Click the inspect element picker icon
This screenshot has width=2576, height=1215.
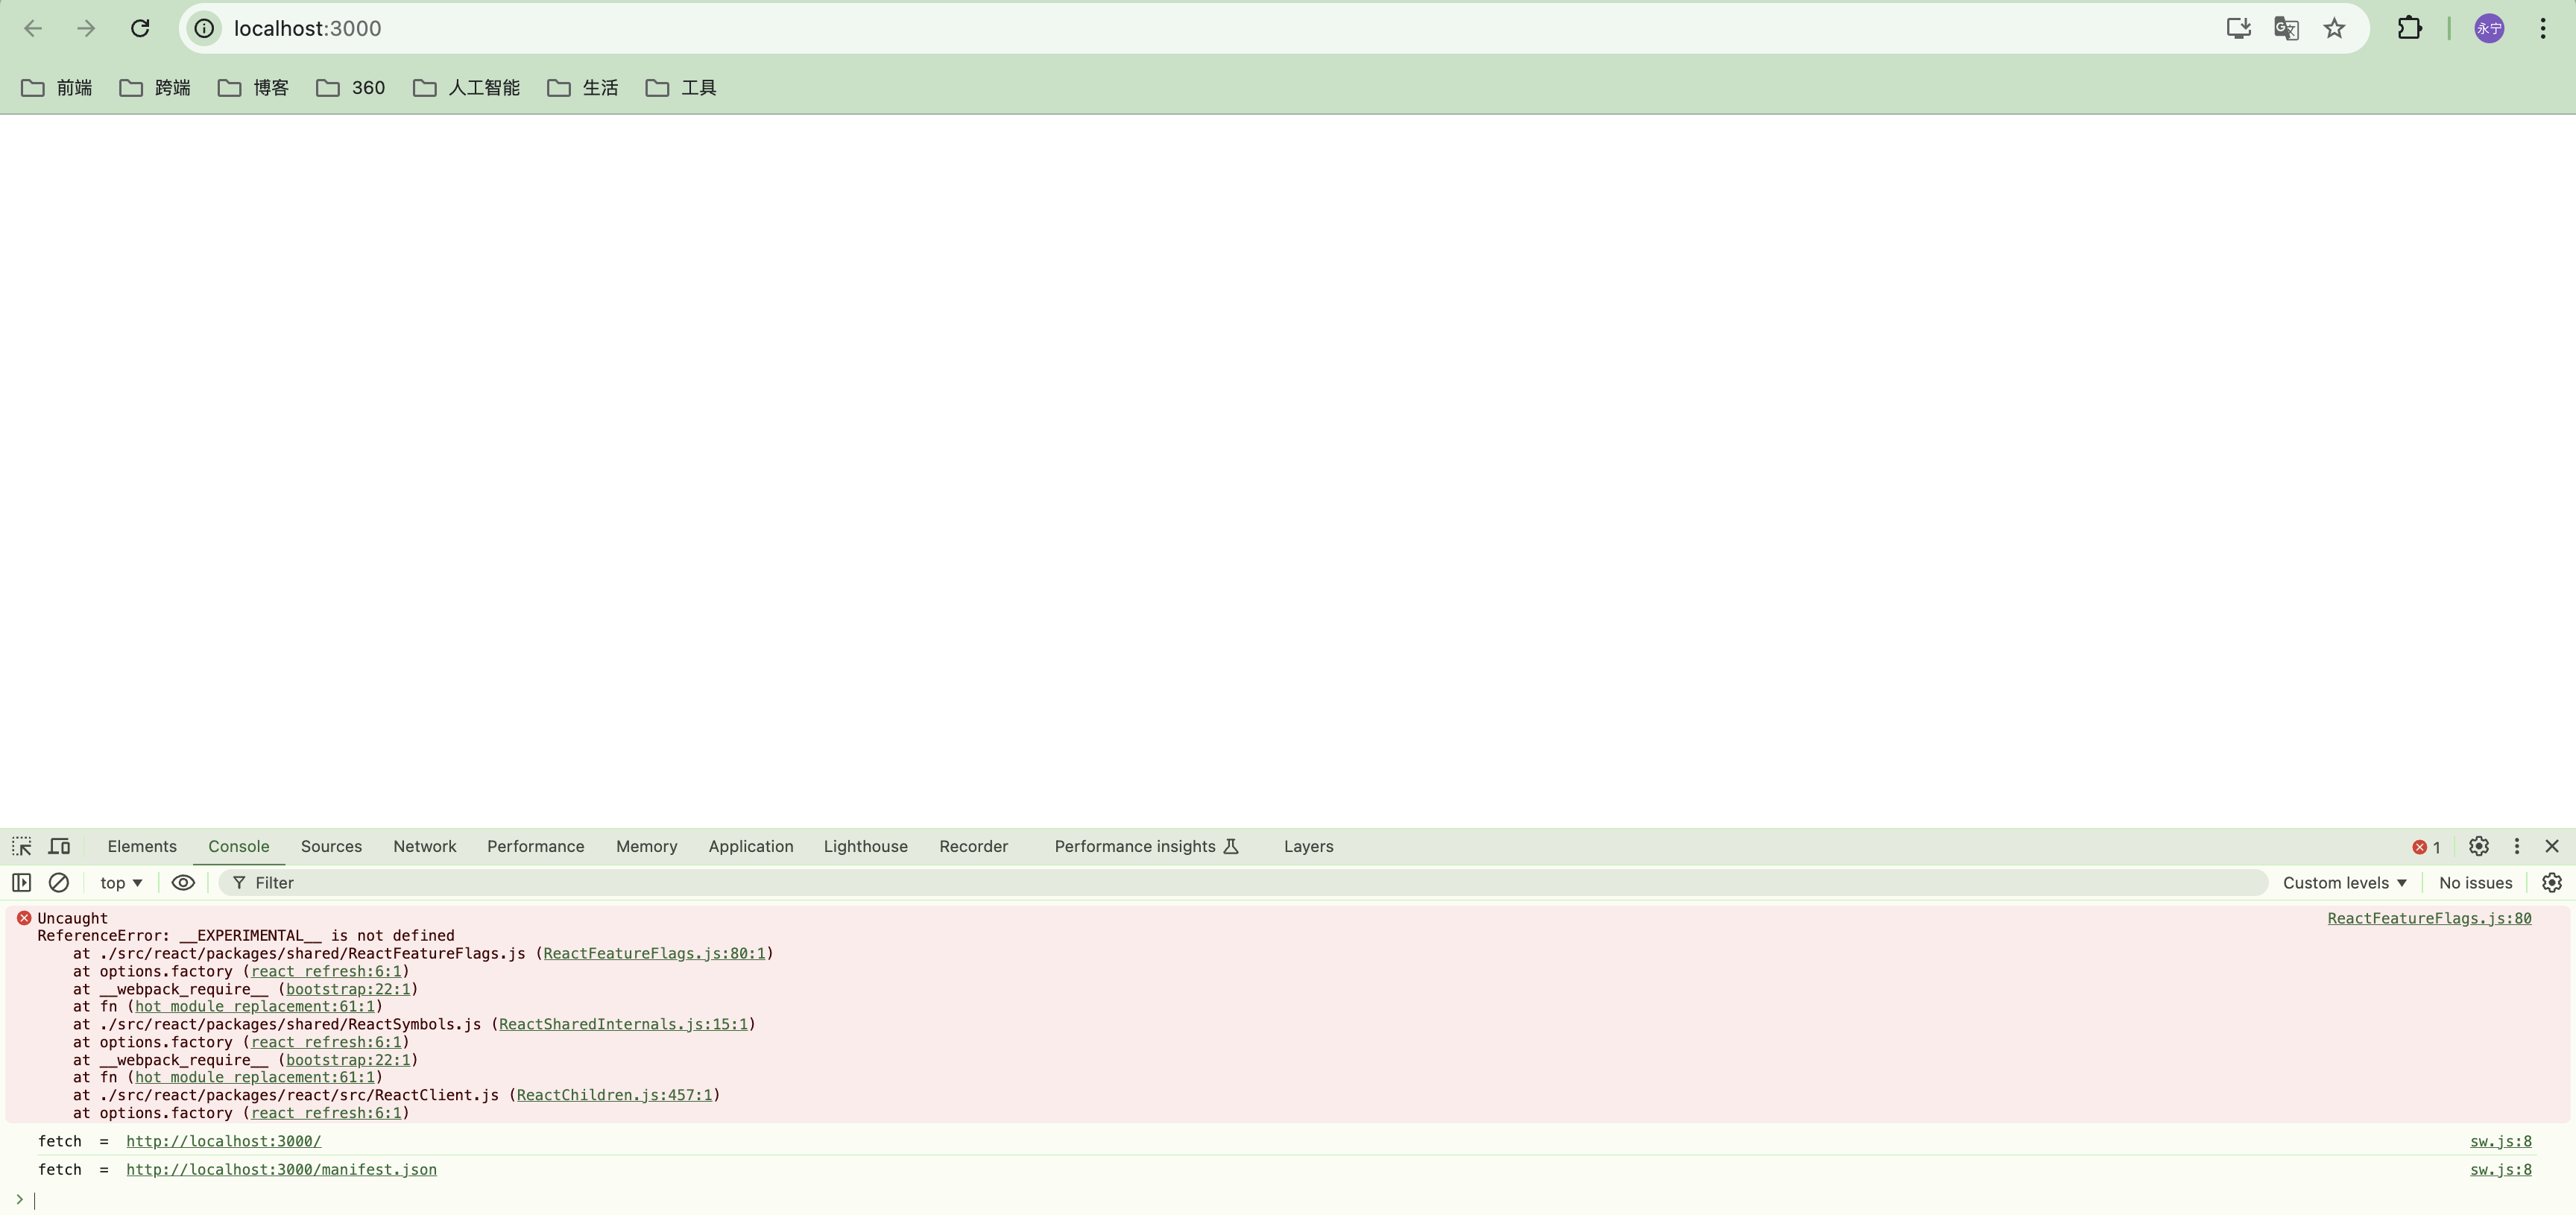point(22,846)
